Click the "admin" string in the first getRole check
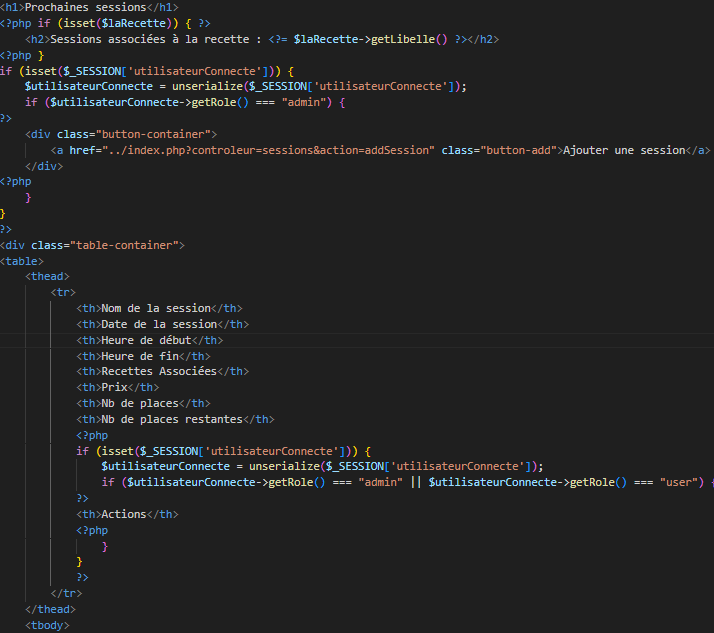Viewport: 714px width, 633px height. 304,102
